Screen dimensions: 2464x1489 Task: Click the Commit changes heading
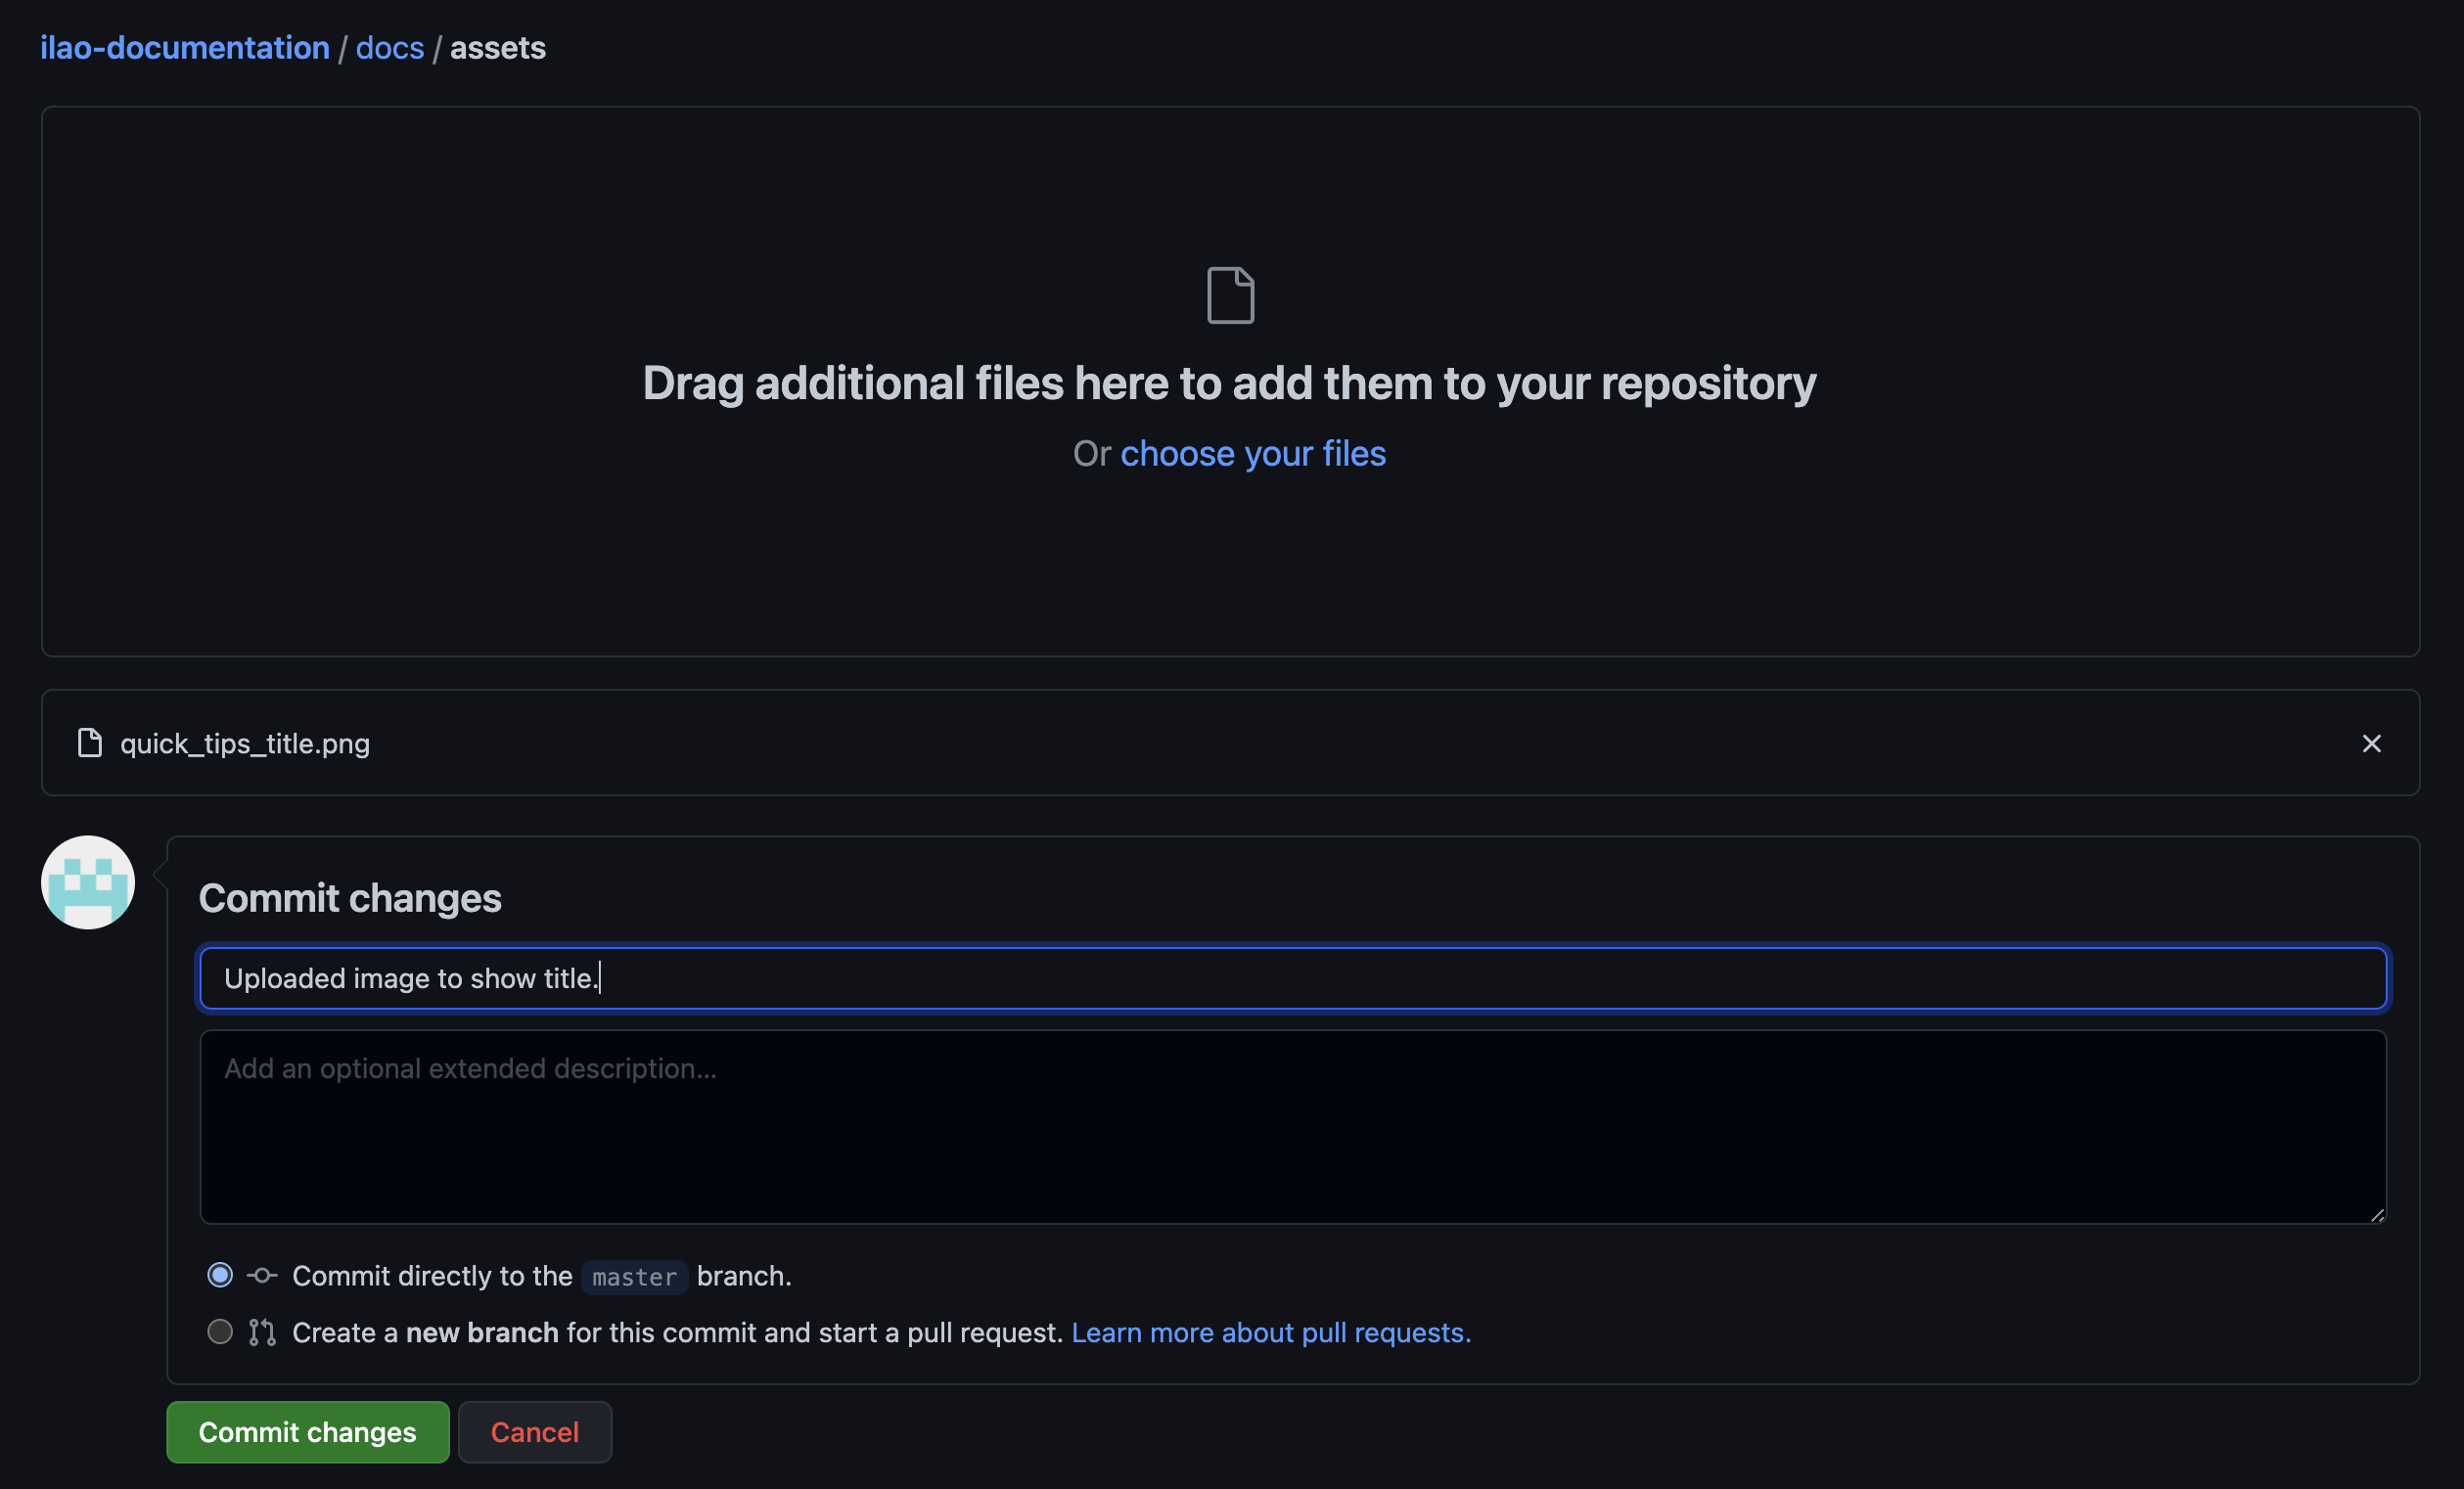[350, 898]
